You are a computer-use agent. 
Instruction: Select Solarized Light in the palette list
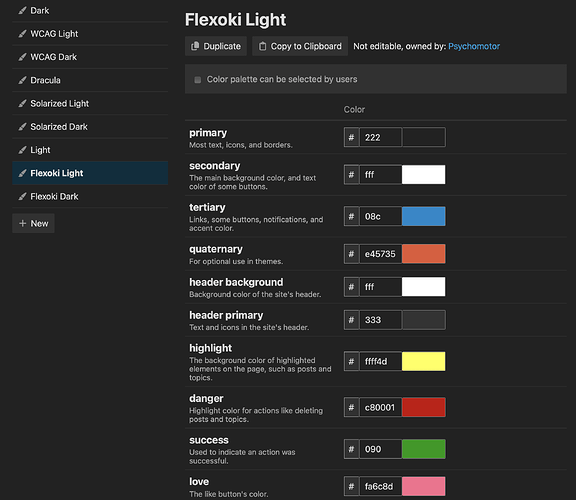(x=90, y=104)
